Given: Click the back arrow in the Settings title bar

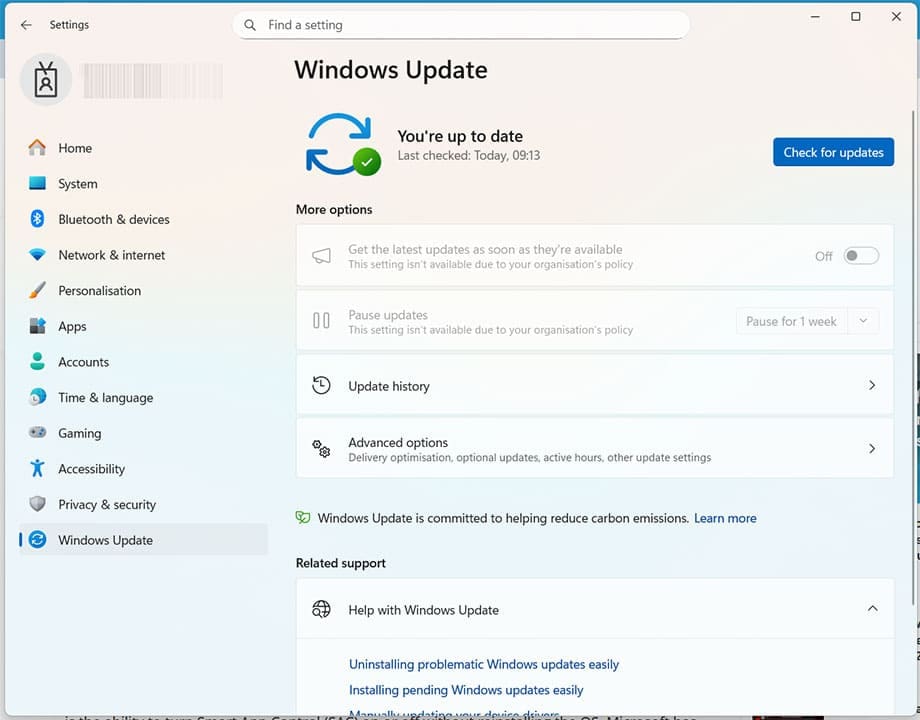Looking at the screenshot, I should tap(26, 25).
